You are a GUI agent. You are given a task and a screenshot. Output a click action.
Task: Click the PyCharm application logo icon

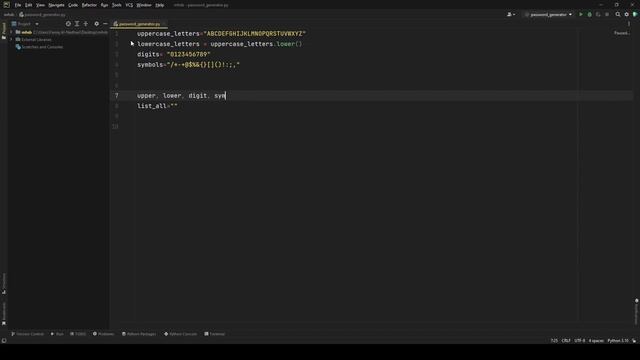[x=6, y=5]
